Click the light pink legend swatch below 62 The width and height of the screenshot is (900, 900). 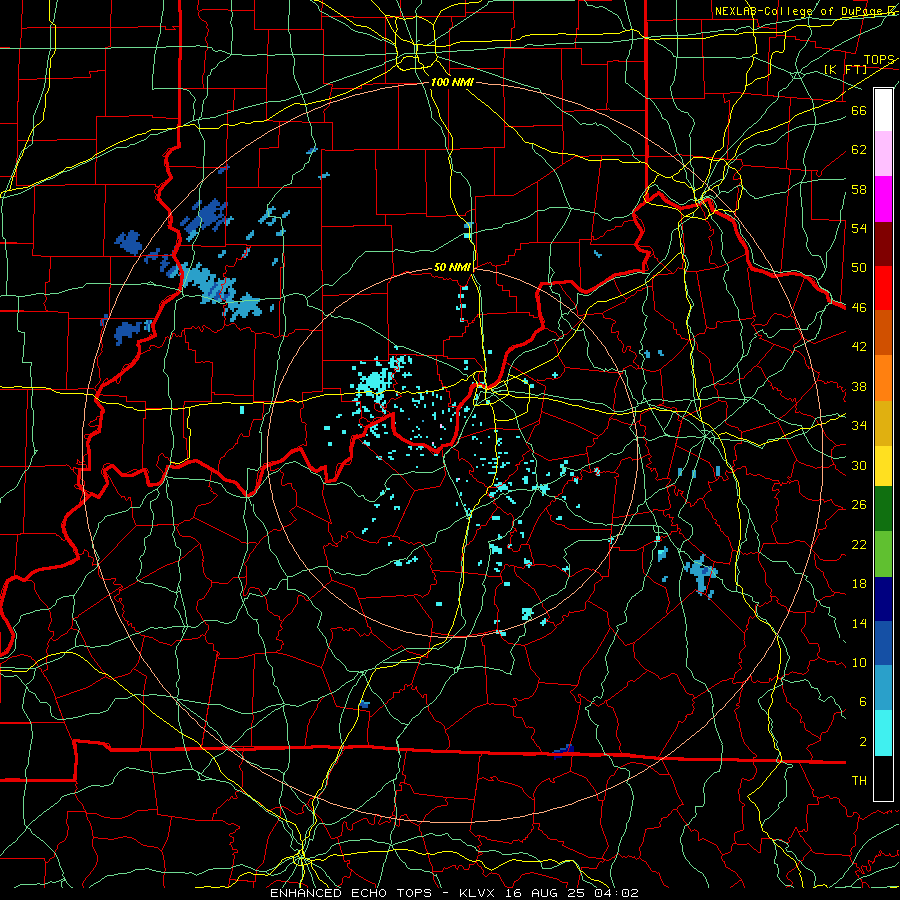[x=883, y=154]
